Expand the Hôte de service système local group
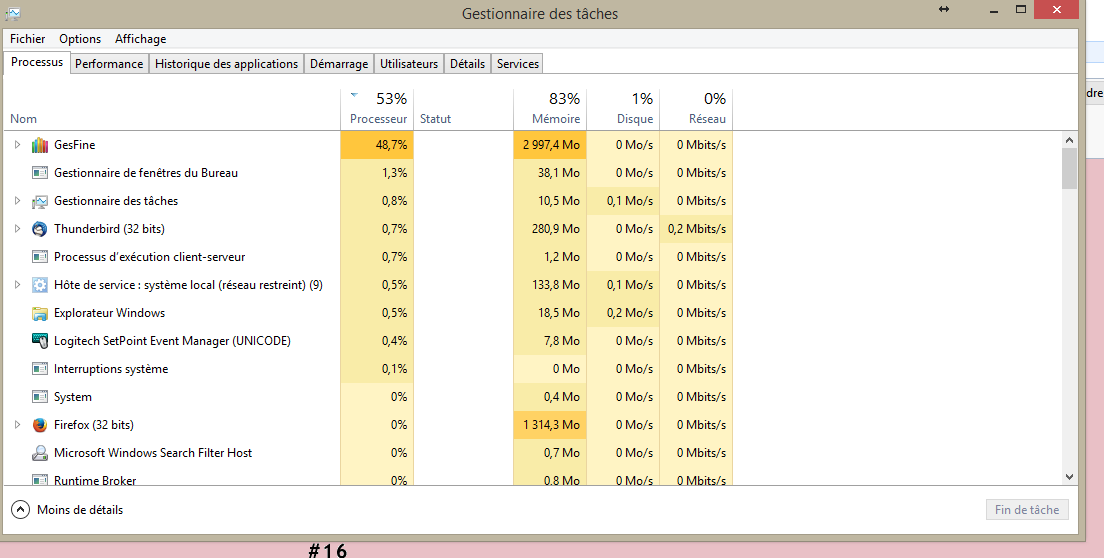Image resolution: width=1104 pixels, height=558 pixels. (x=18, y=285)
